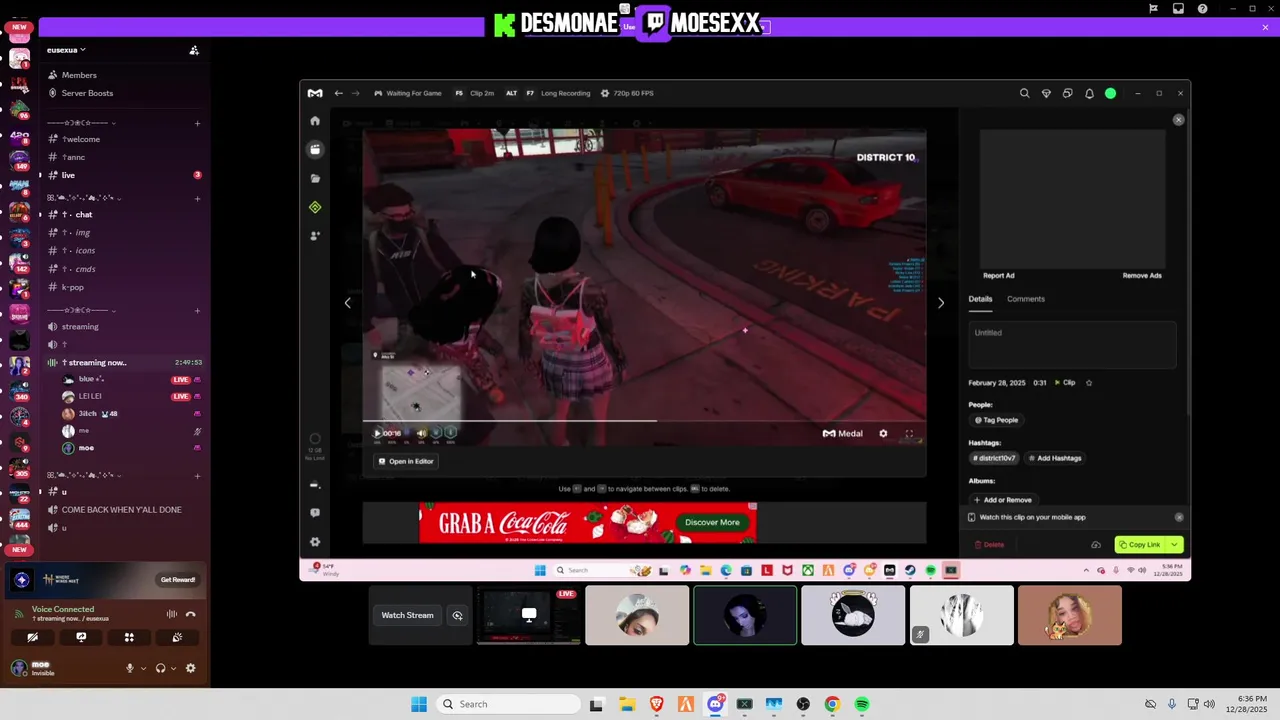The height and width of the screenshot is (720, 1280).
Task: Open Discord user settings gear
Action: tap(190, 668)
